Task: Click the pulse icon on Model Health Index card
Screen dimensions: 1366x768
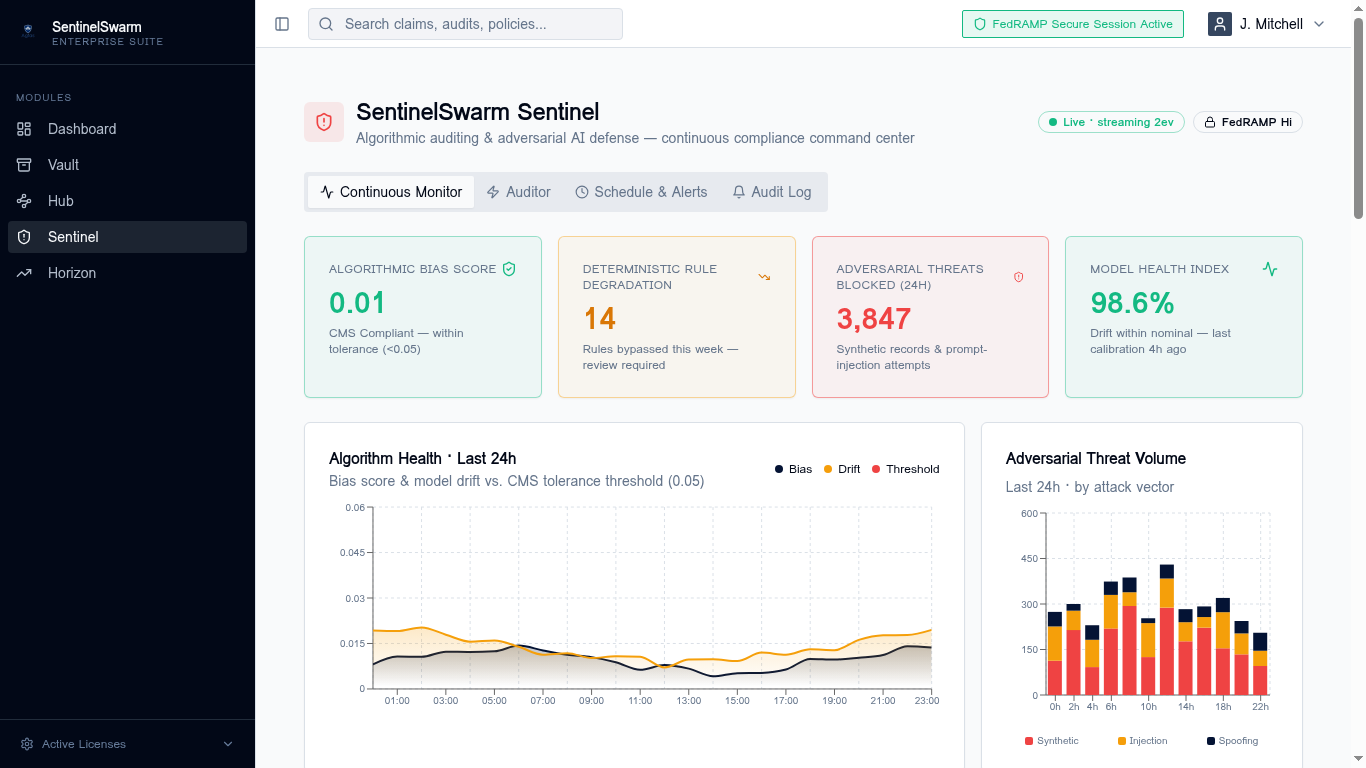Action: coord(1270,269)
